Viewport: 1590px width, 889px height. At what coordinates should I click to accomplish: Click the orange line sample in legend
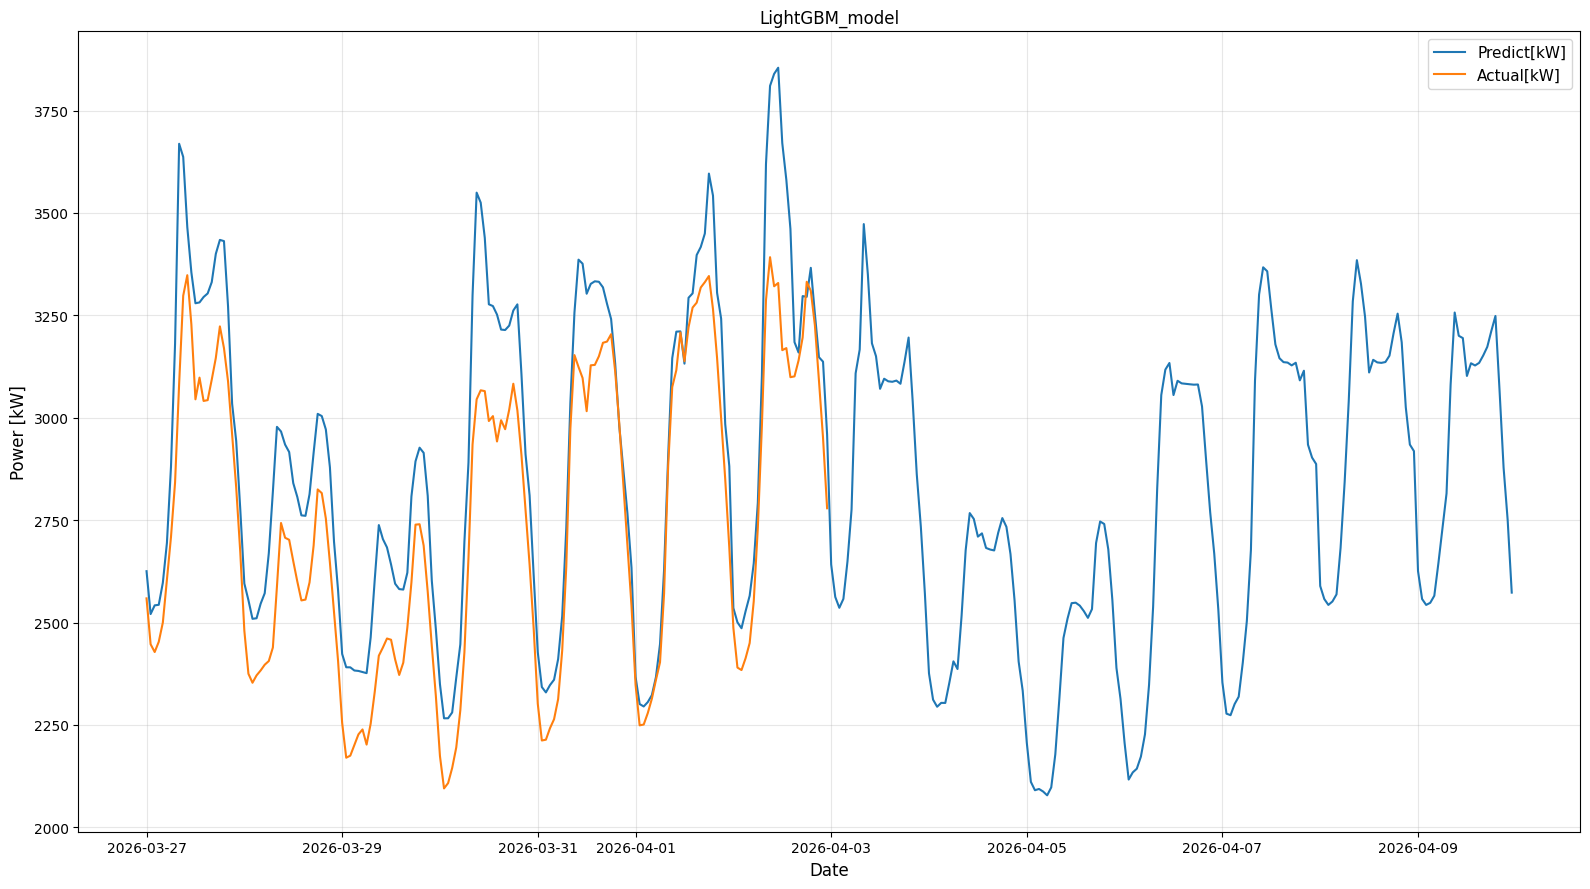coord(1450,75)
